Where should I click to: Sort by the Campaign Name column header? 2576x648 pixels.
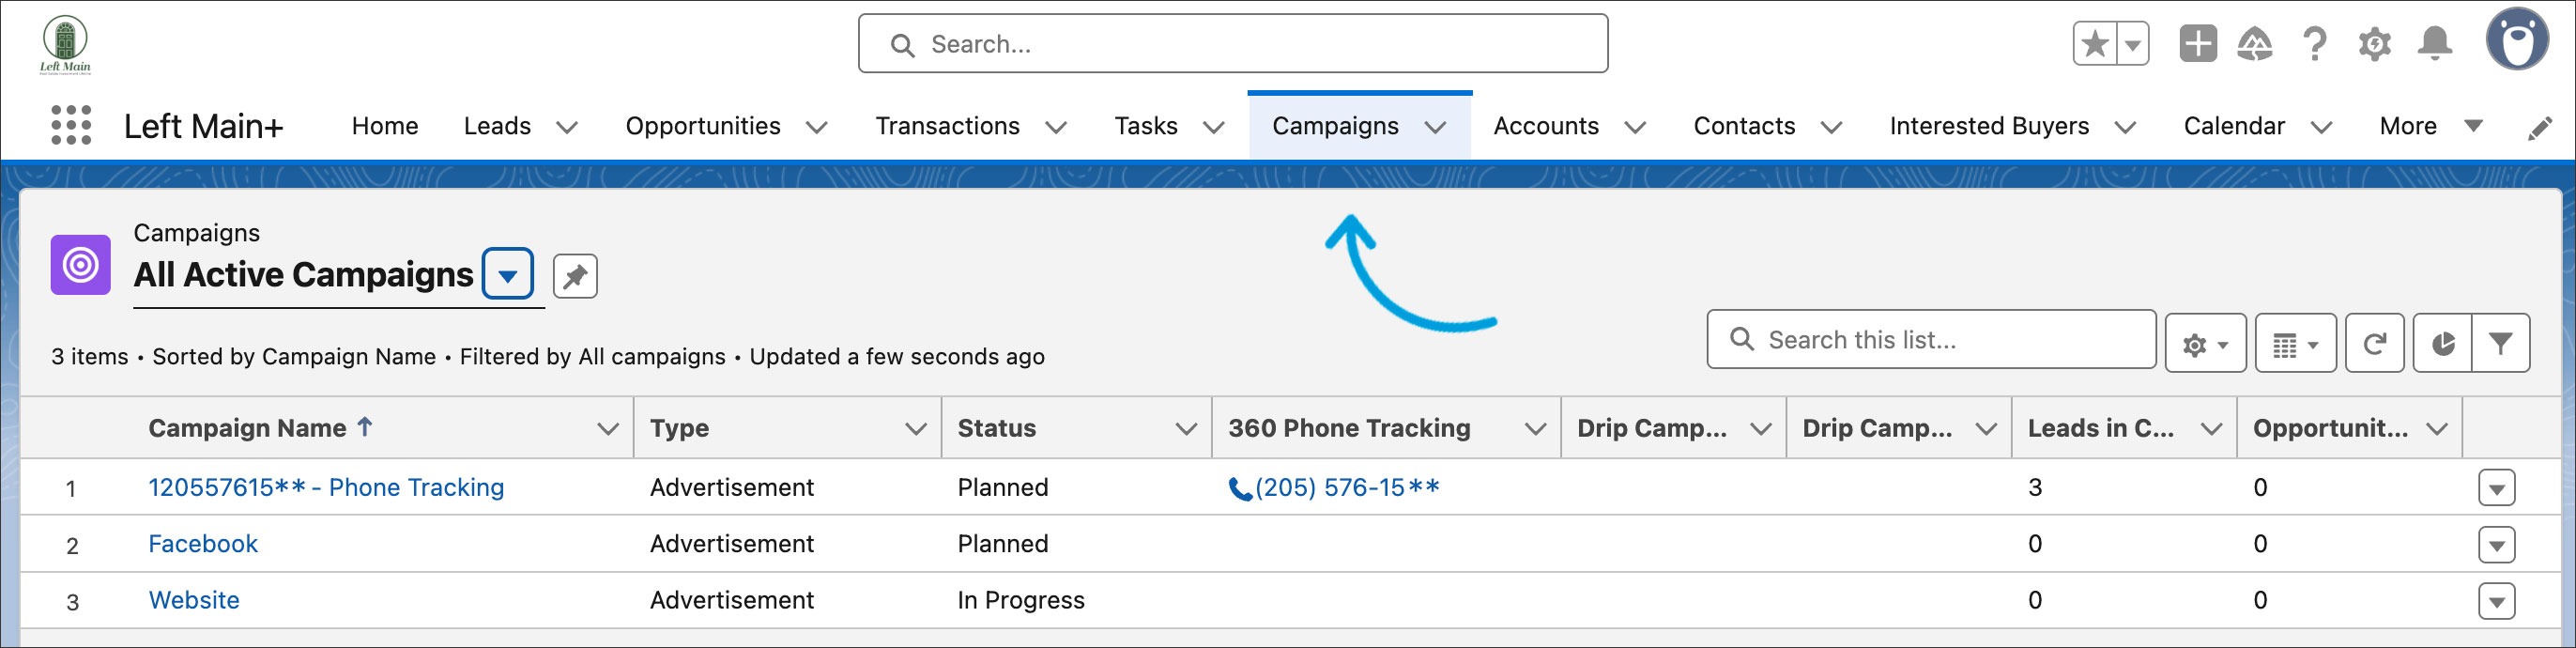(247, 428)
